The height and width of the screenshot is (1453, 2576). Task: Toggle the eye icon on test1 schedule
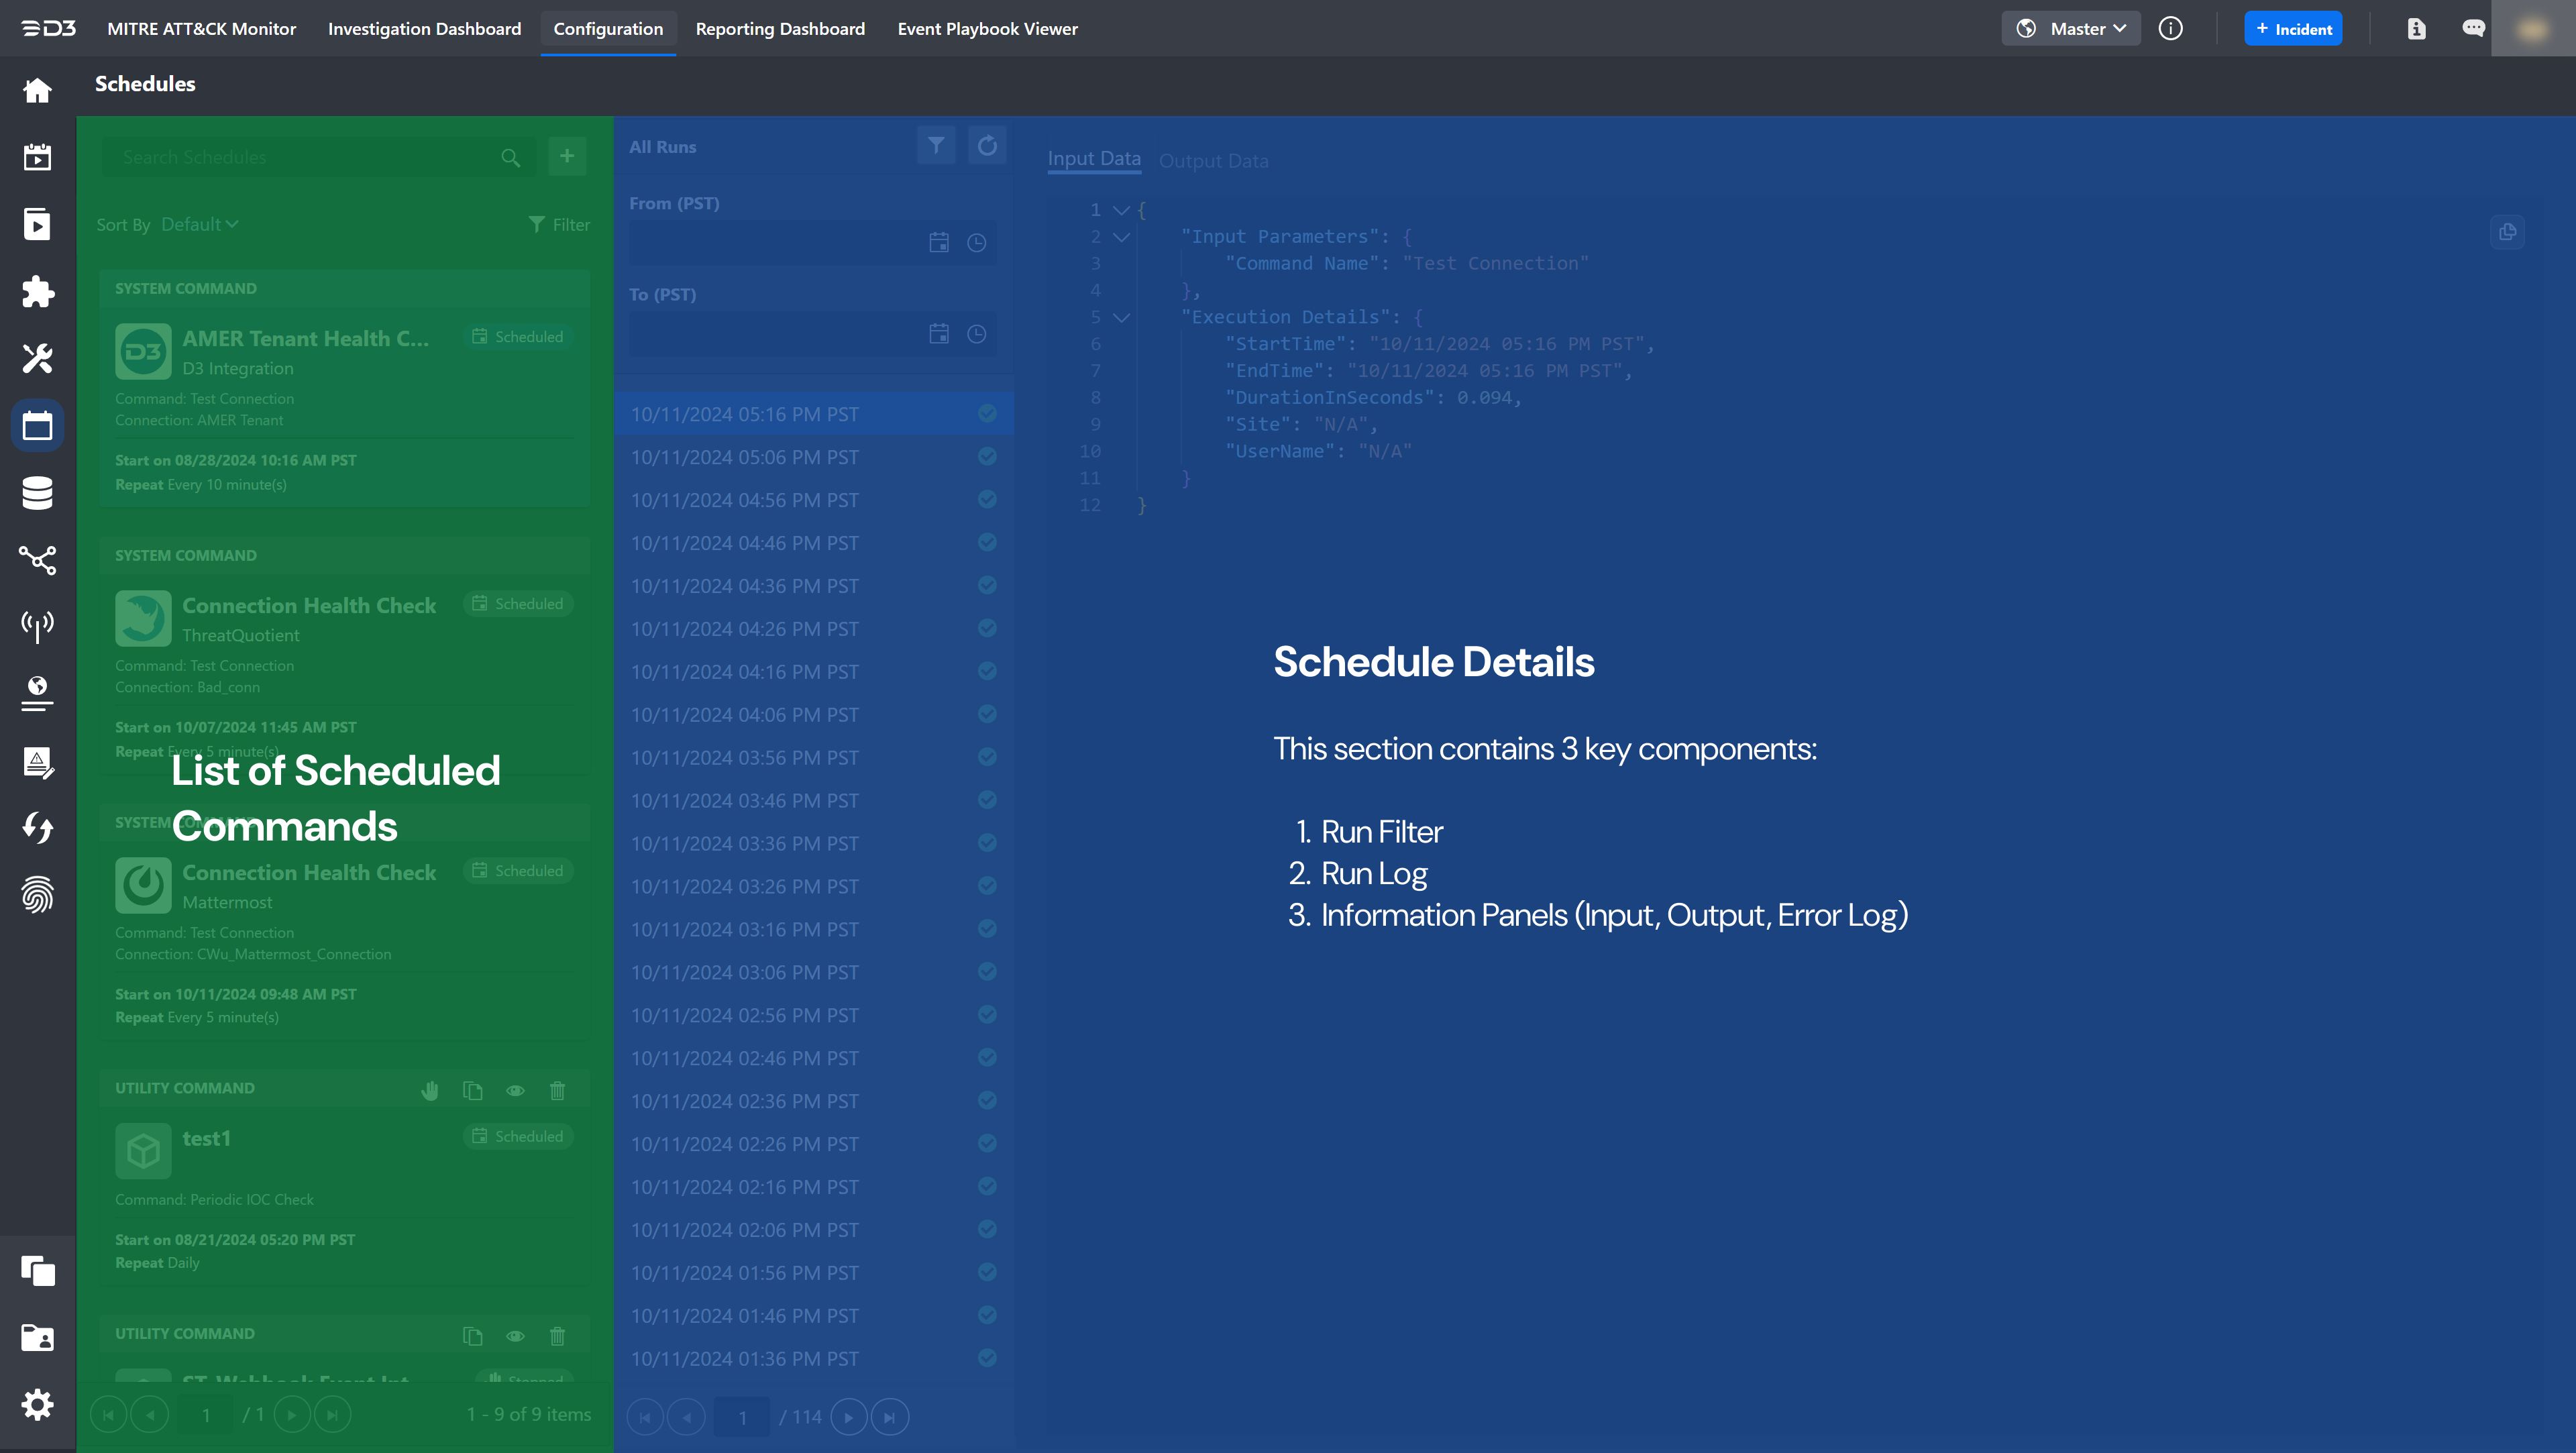[x=515, y=1090]
